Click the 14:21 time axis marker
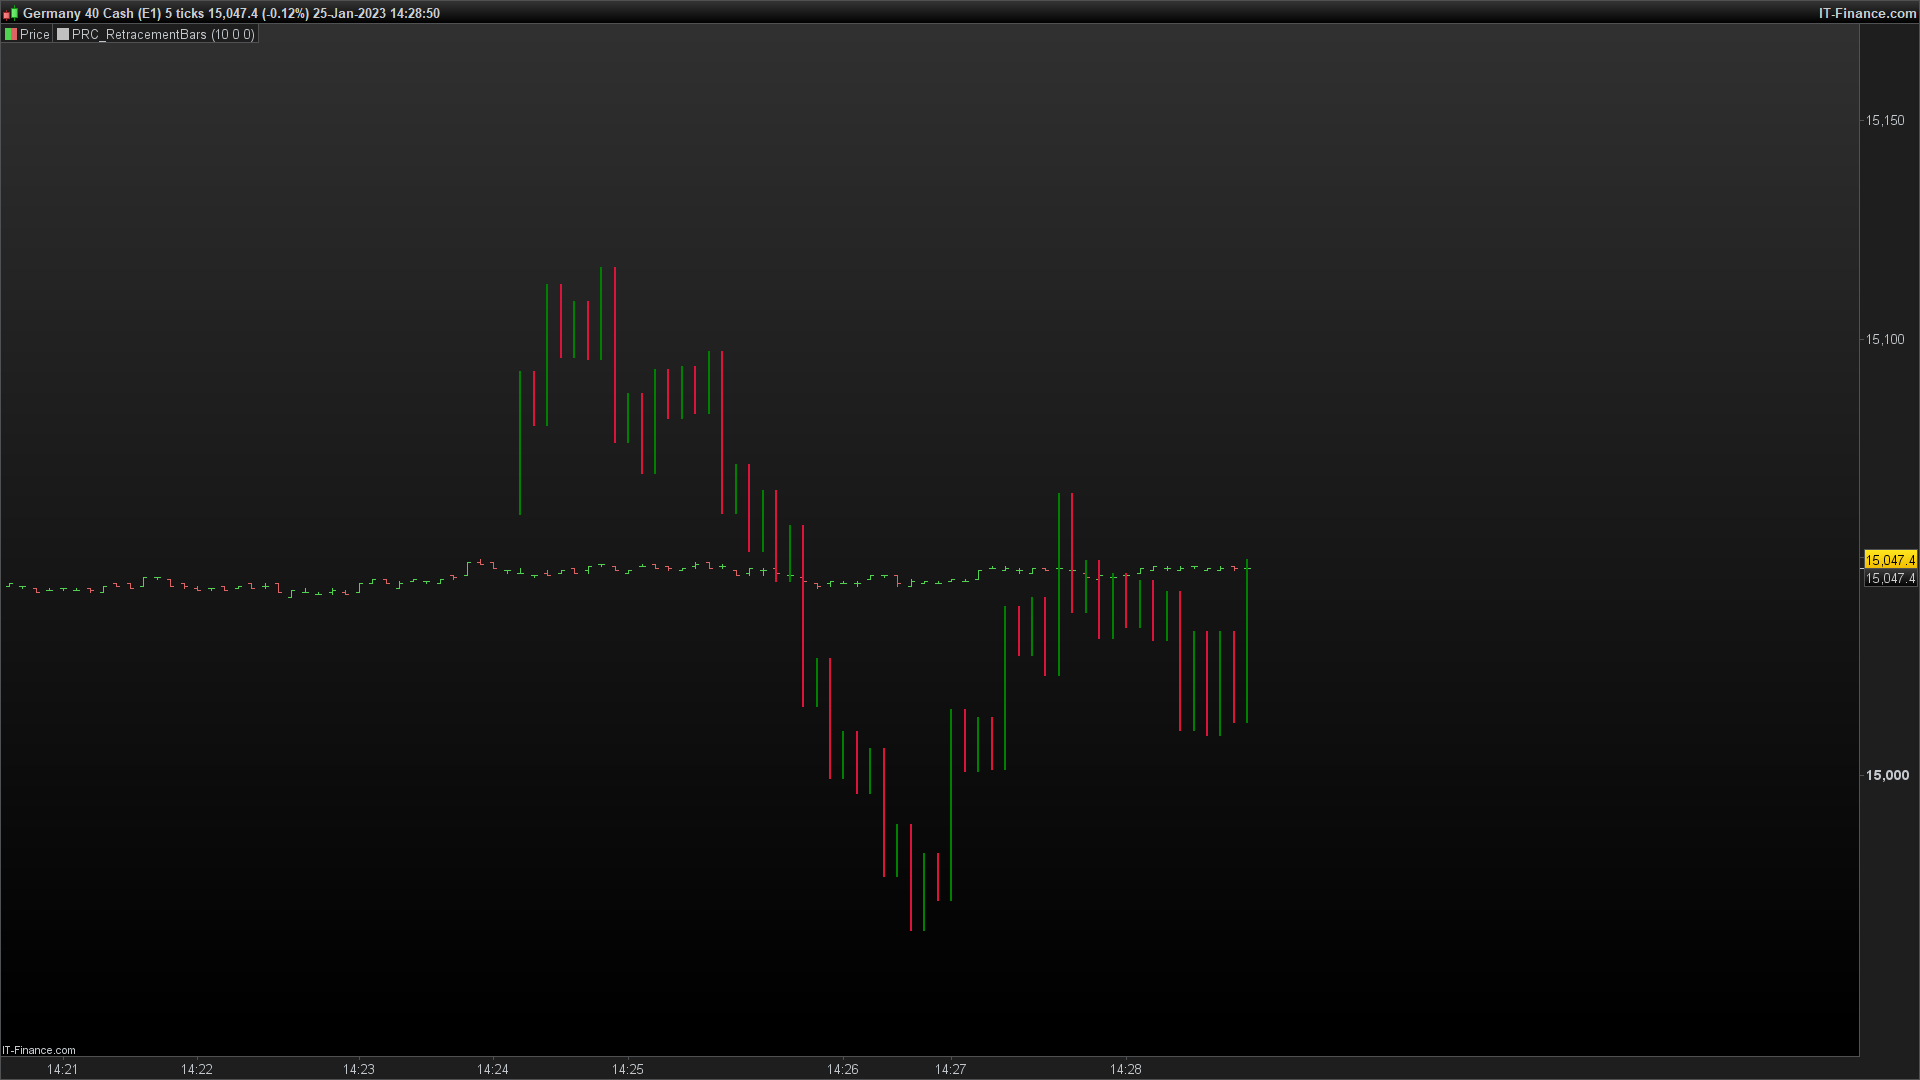1920x1080 pixels. [62, 1069]
